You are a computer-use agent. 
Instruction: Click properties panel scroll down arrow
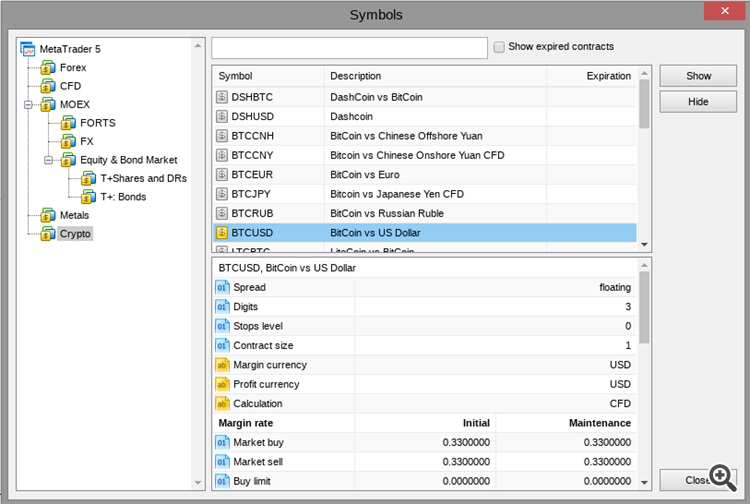[x=644, y=482]
